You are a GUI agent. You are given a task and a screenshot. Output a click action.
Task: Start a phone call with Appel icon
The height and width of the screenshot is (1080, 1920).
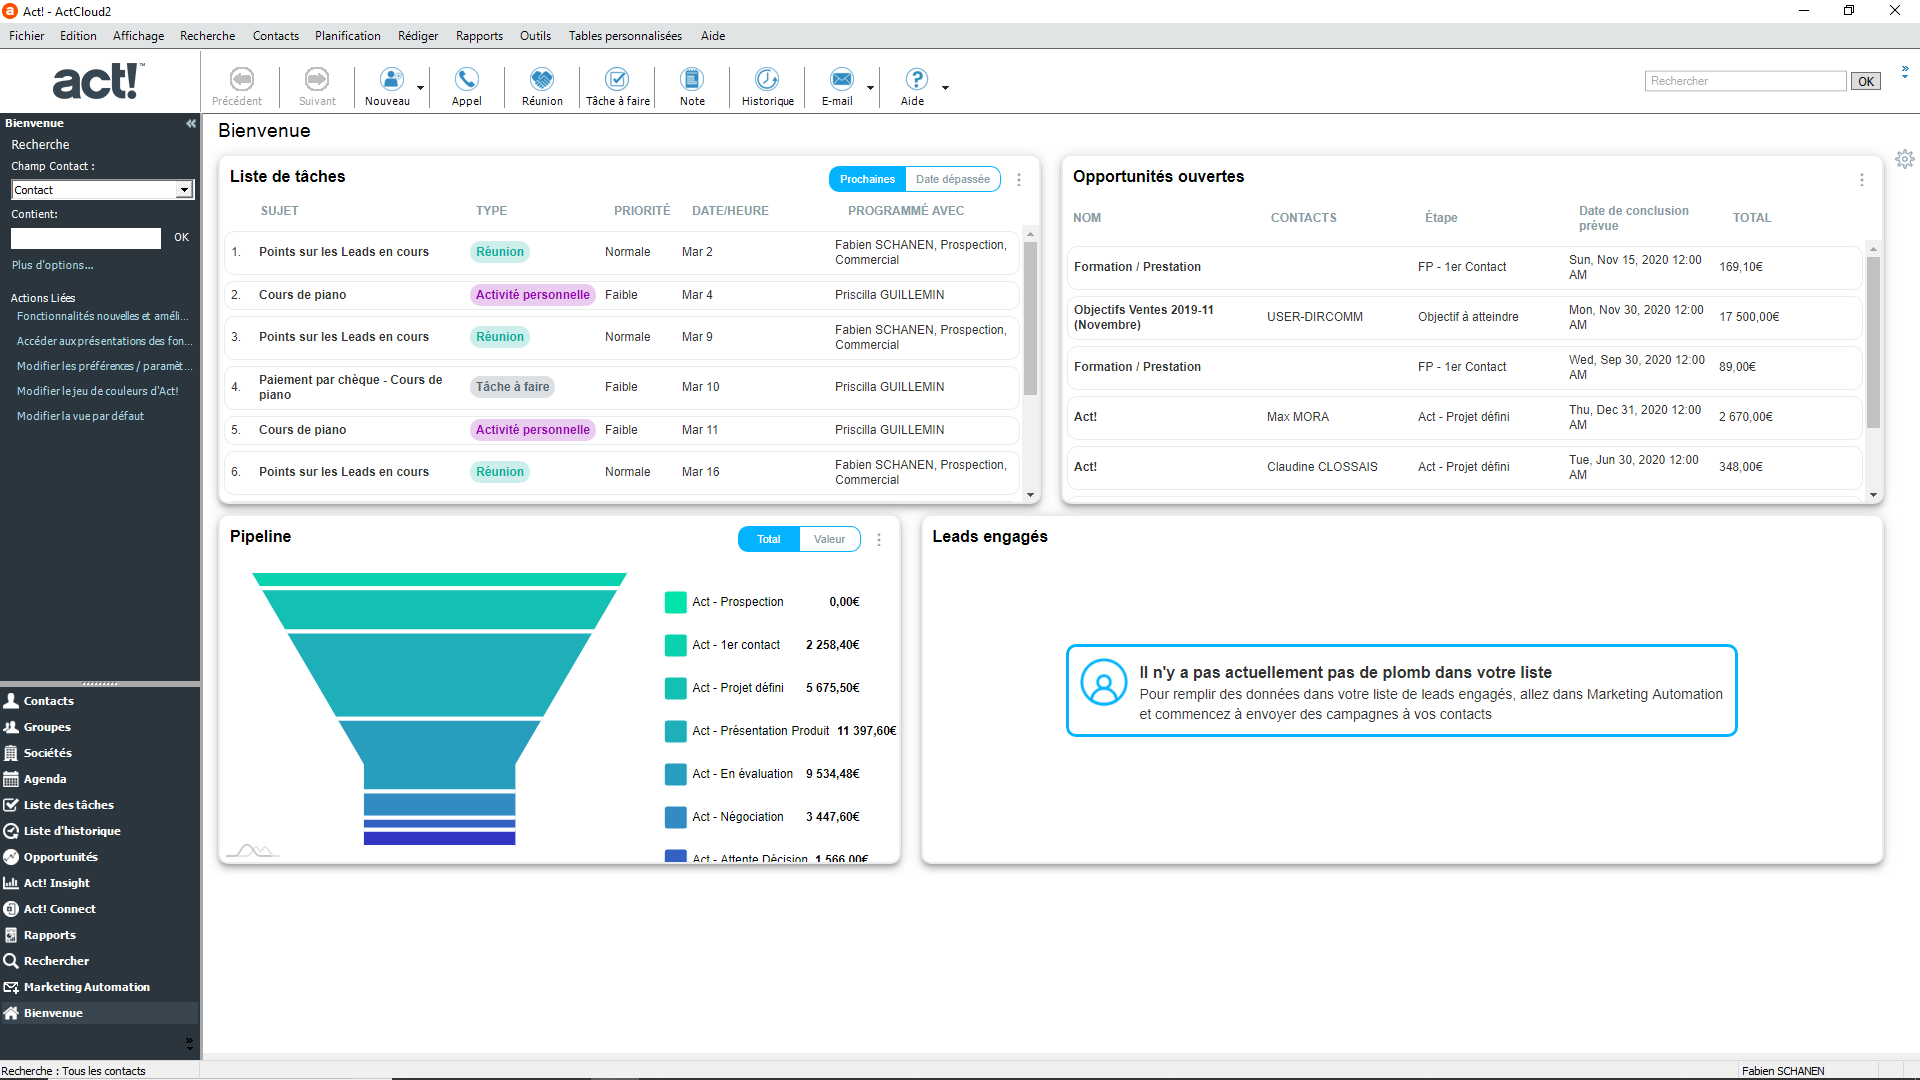click(466, 79)
